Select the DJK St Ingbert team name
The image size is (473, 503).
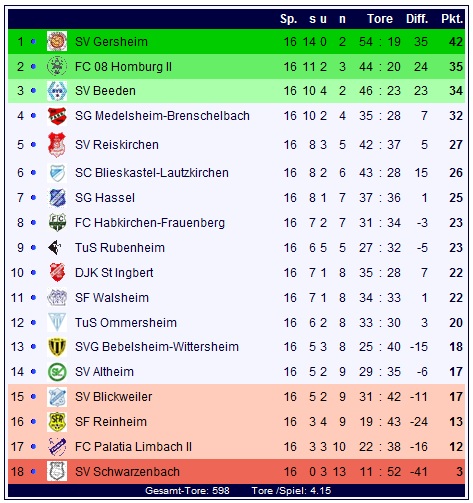coord(114,273)
